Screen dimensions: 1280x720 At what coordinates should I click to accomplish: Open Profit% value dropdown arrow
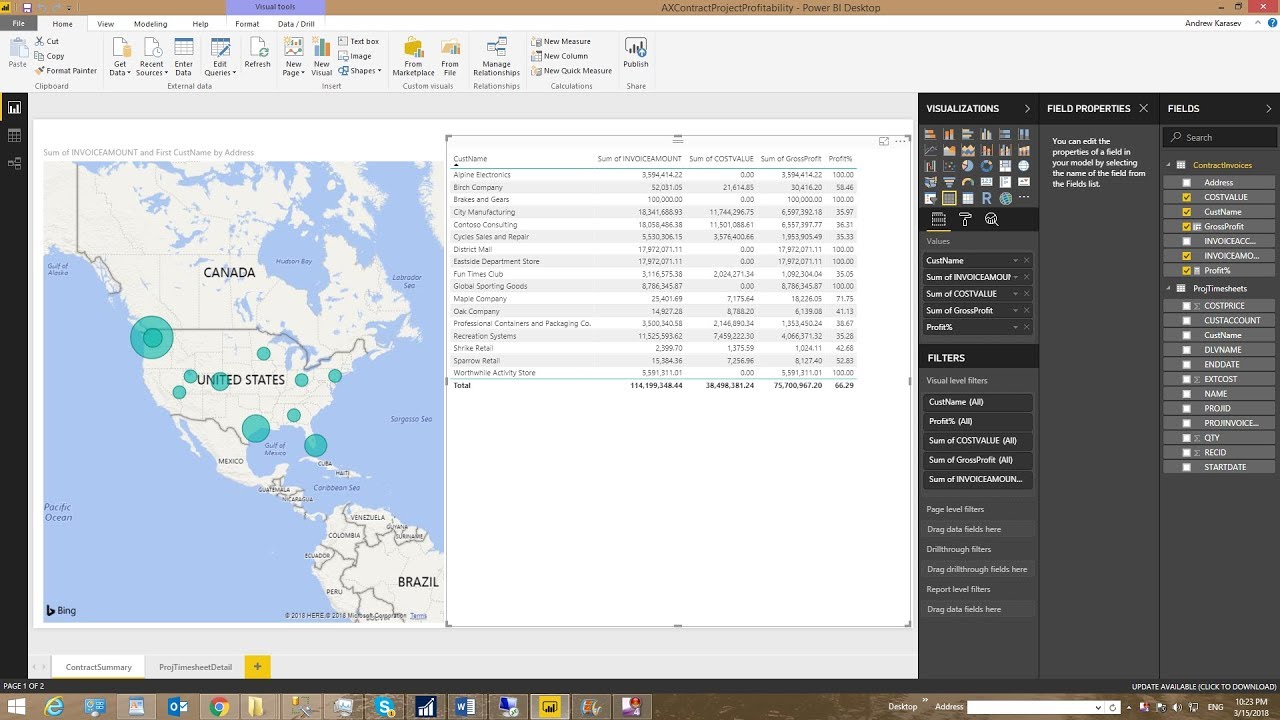click(1016, 327)
